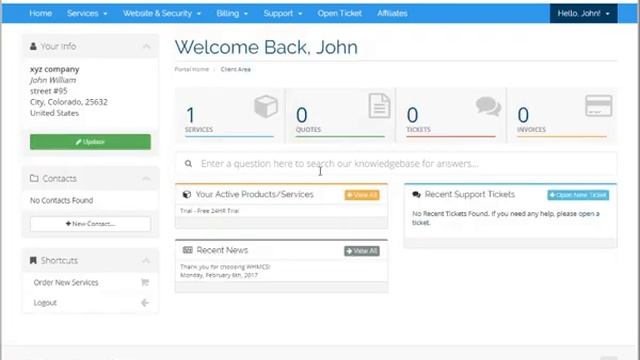Click the xyz company name text

55,69
